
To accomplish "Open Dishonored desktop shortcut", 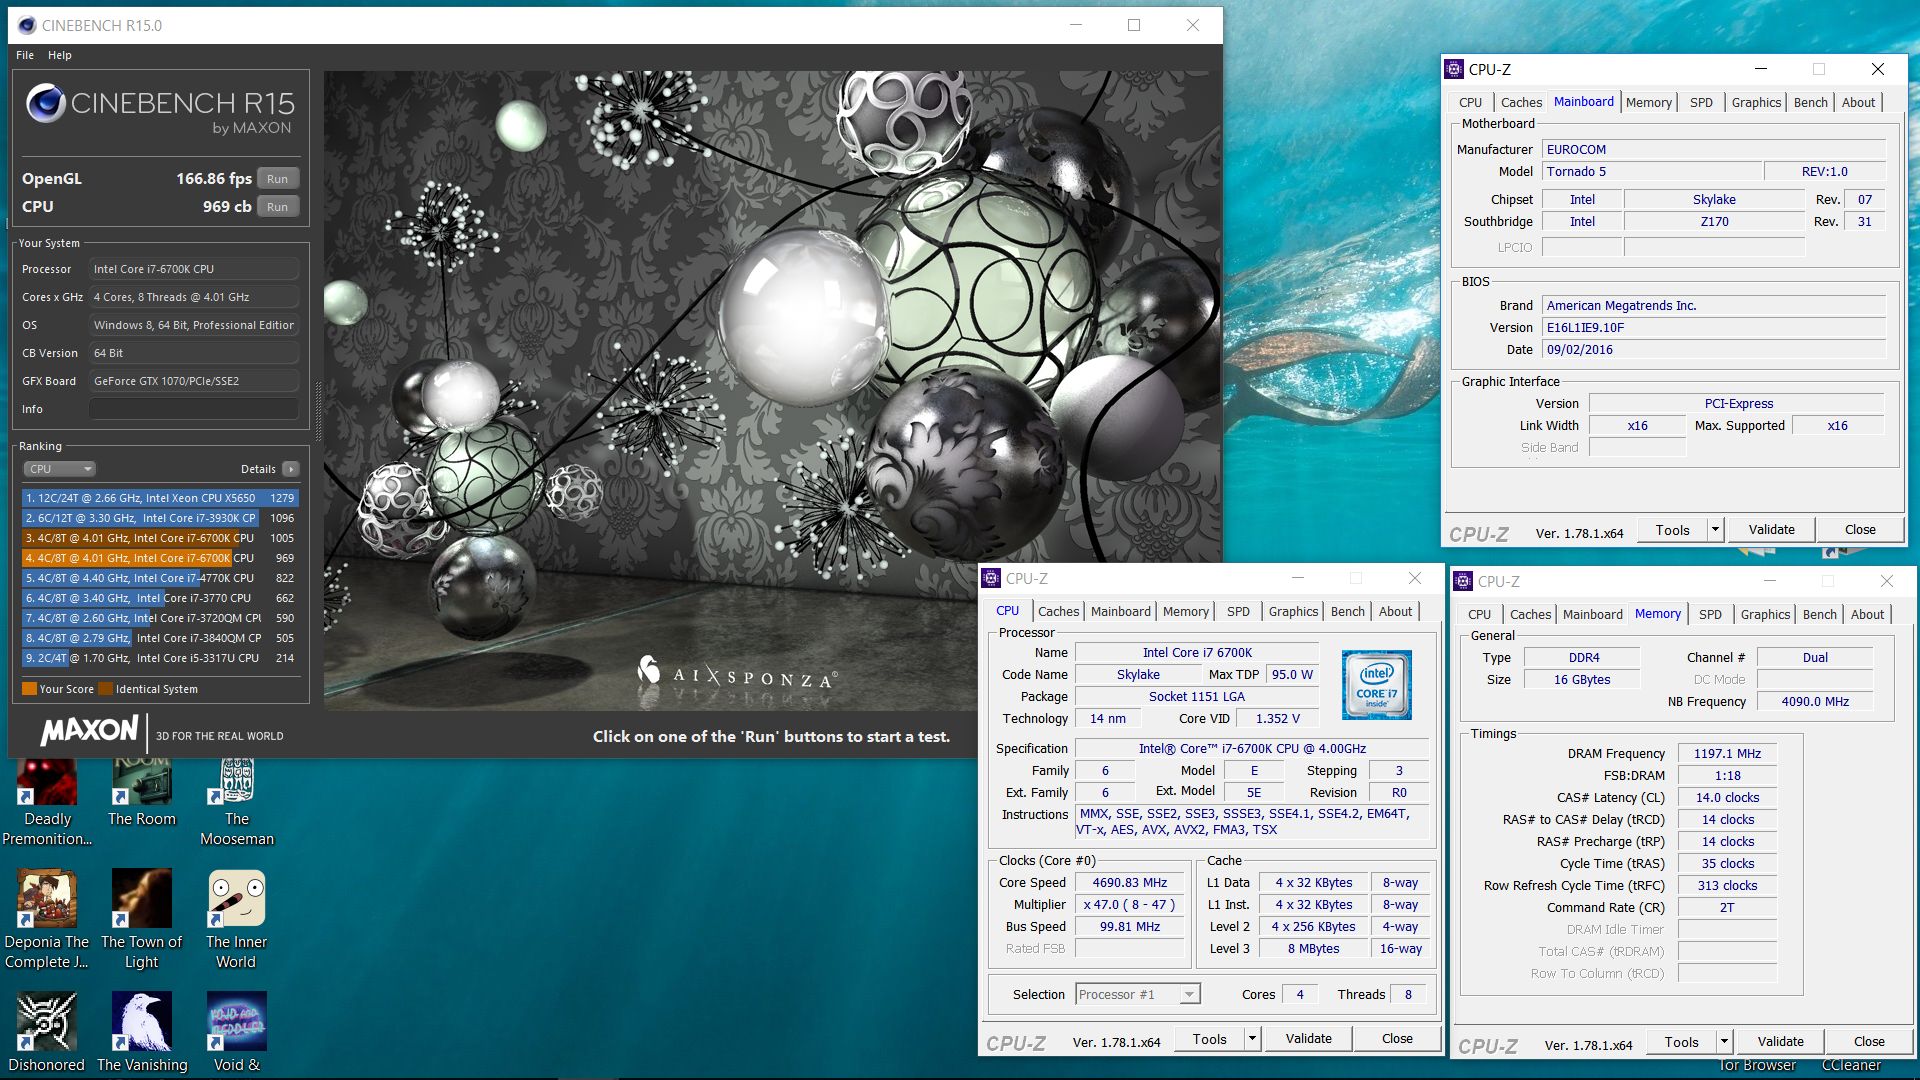I will click(x=47, y=1033).
